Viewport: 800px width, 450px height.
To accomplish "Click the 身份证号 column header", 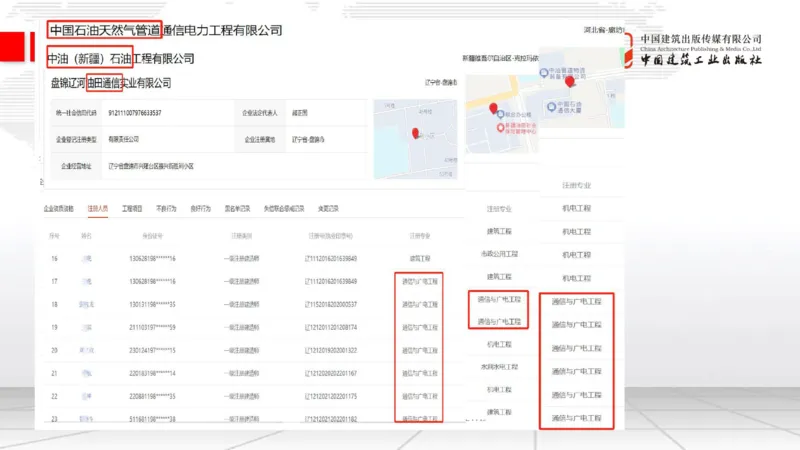I will tap(152, 236).
